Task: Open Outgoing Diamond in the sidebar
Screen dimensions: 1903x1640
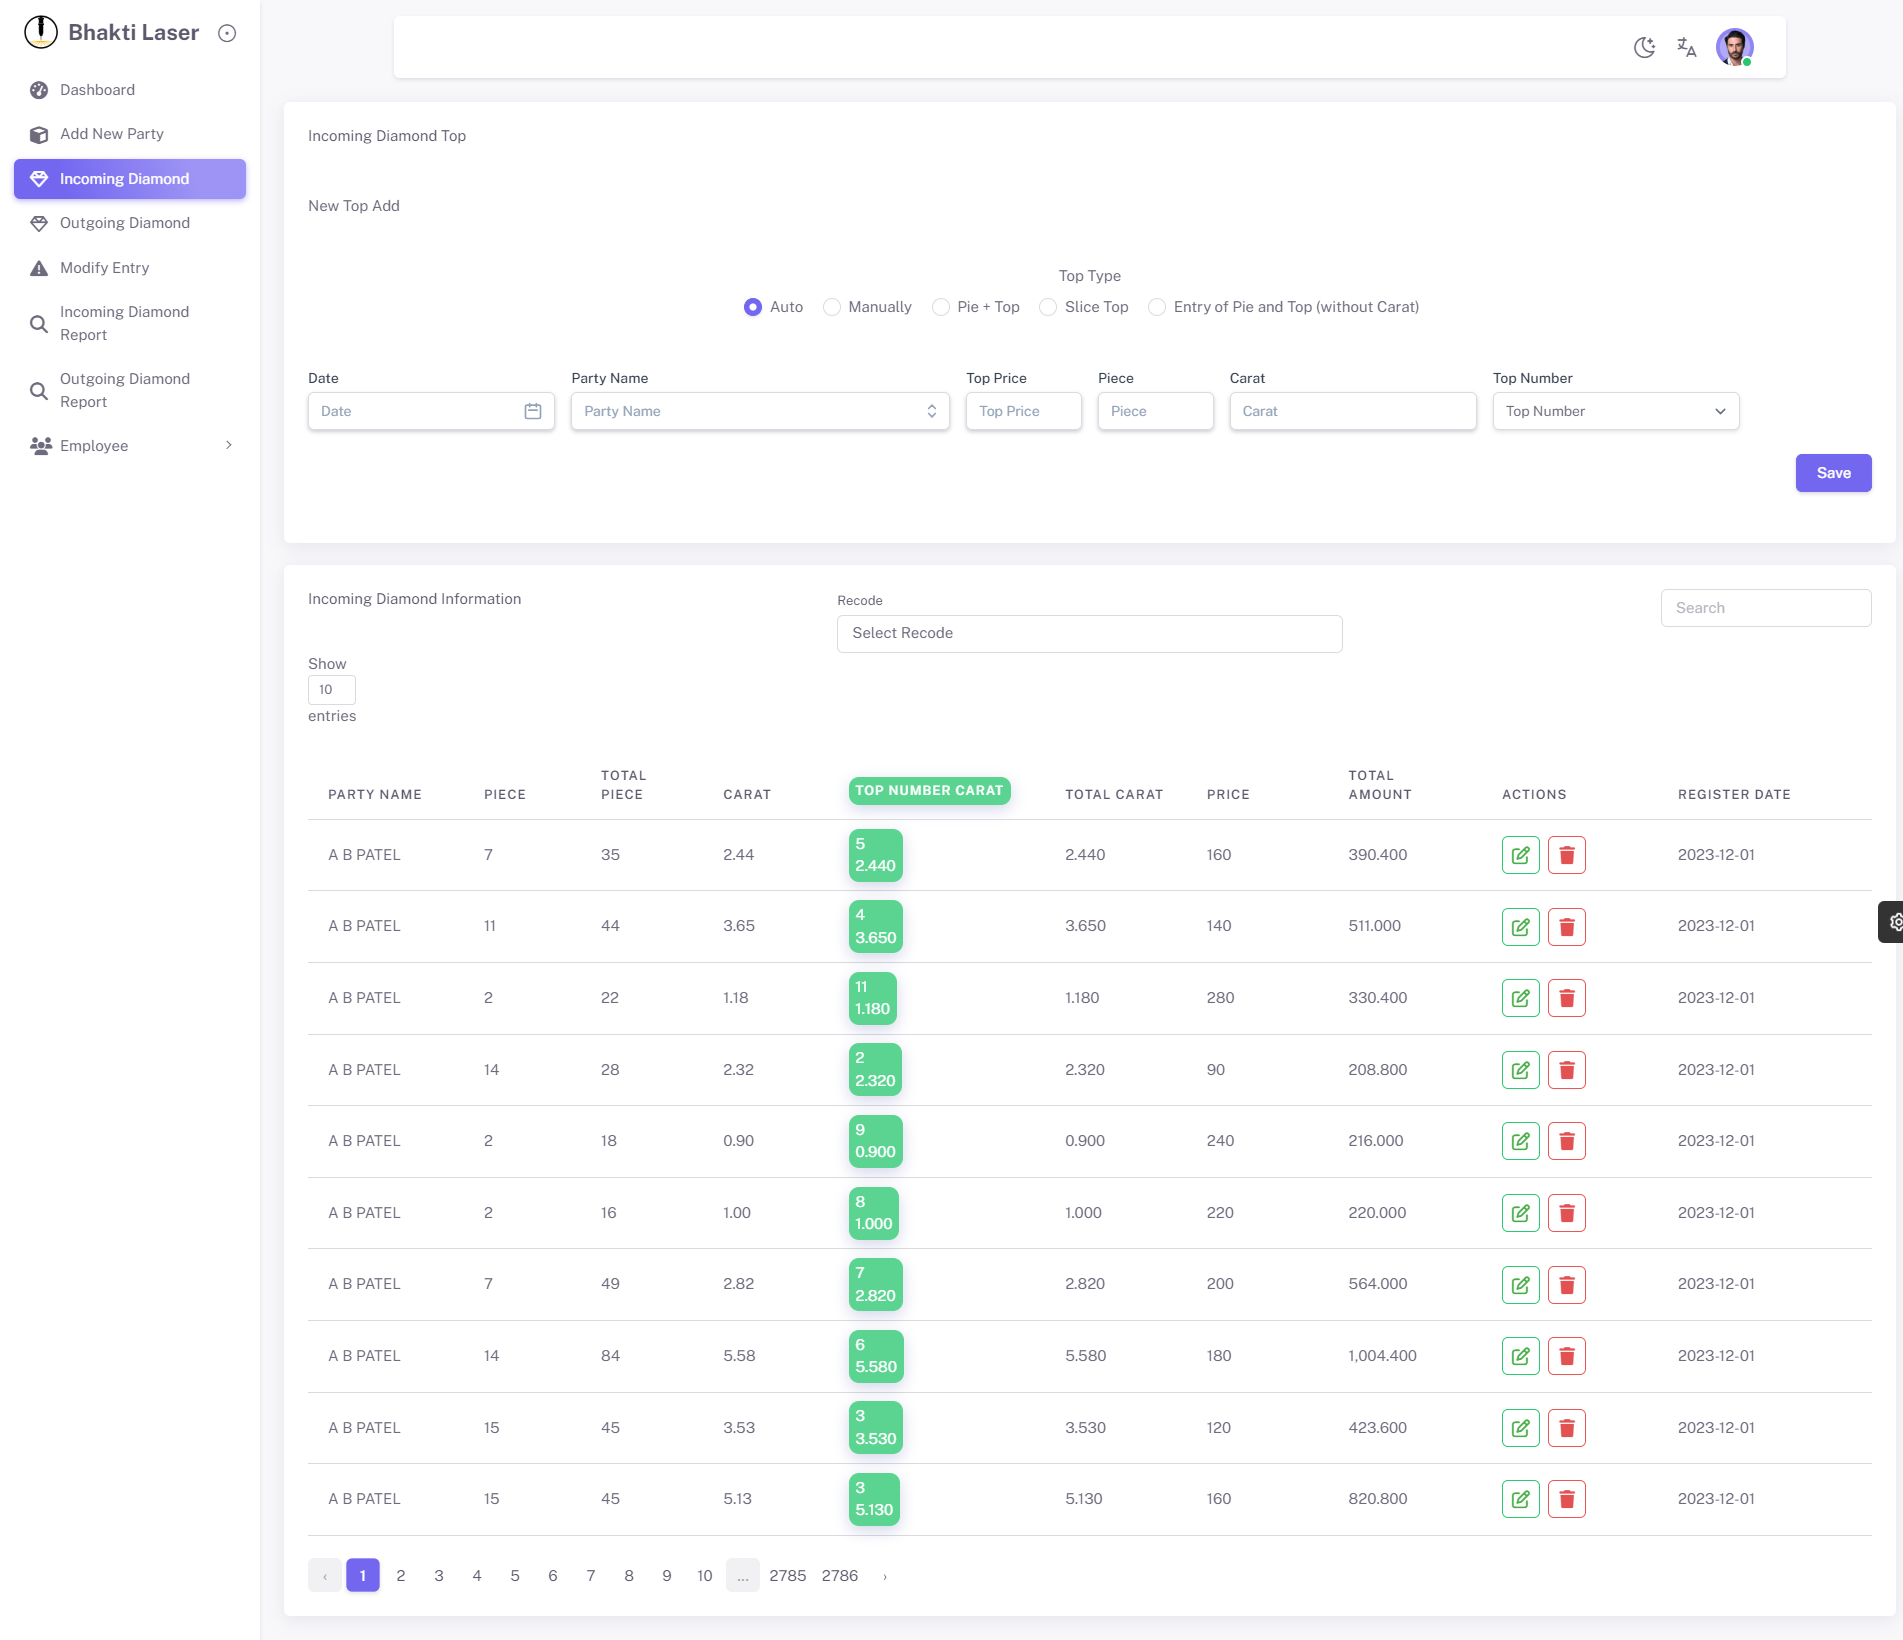Action: pyautogui.click(x=125, y=223)
